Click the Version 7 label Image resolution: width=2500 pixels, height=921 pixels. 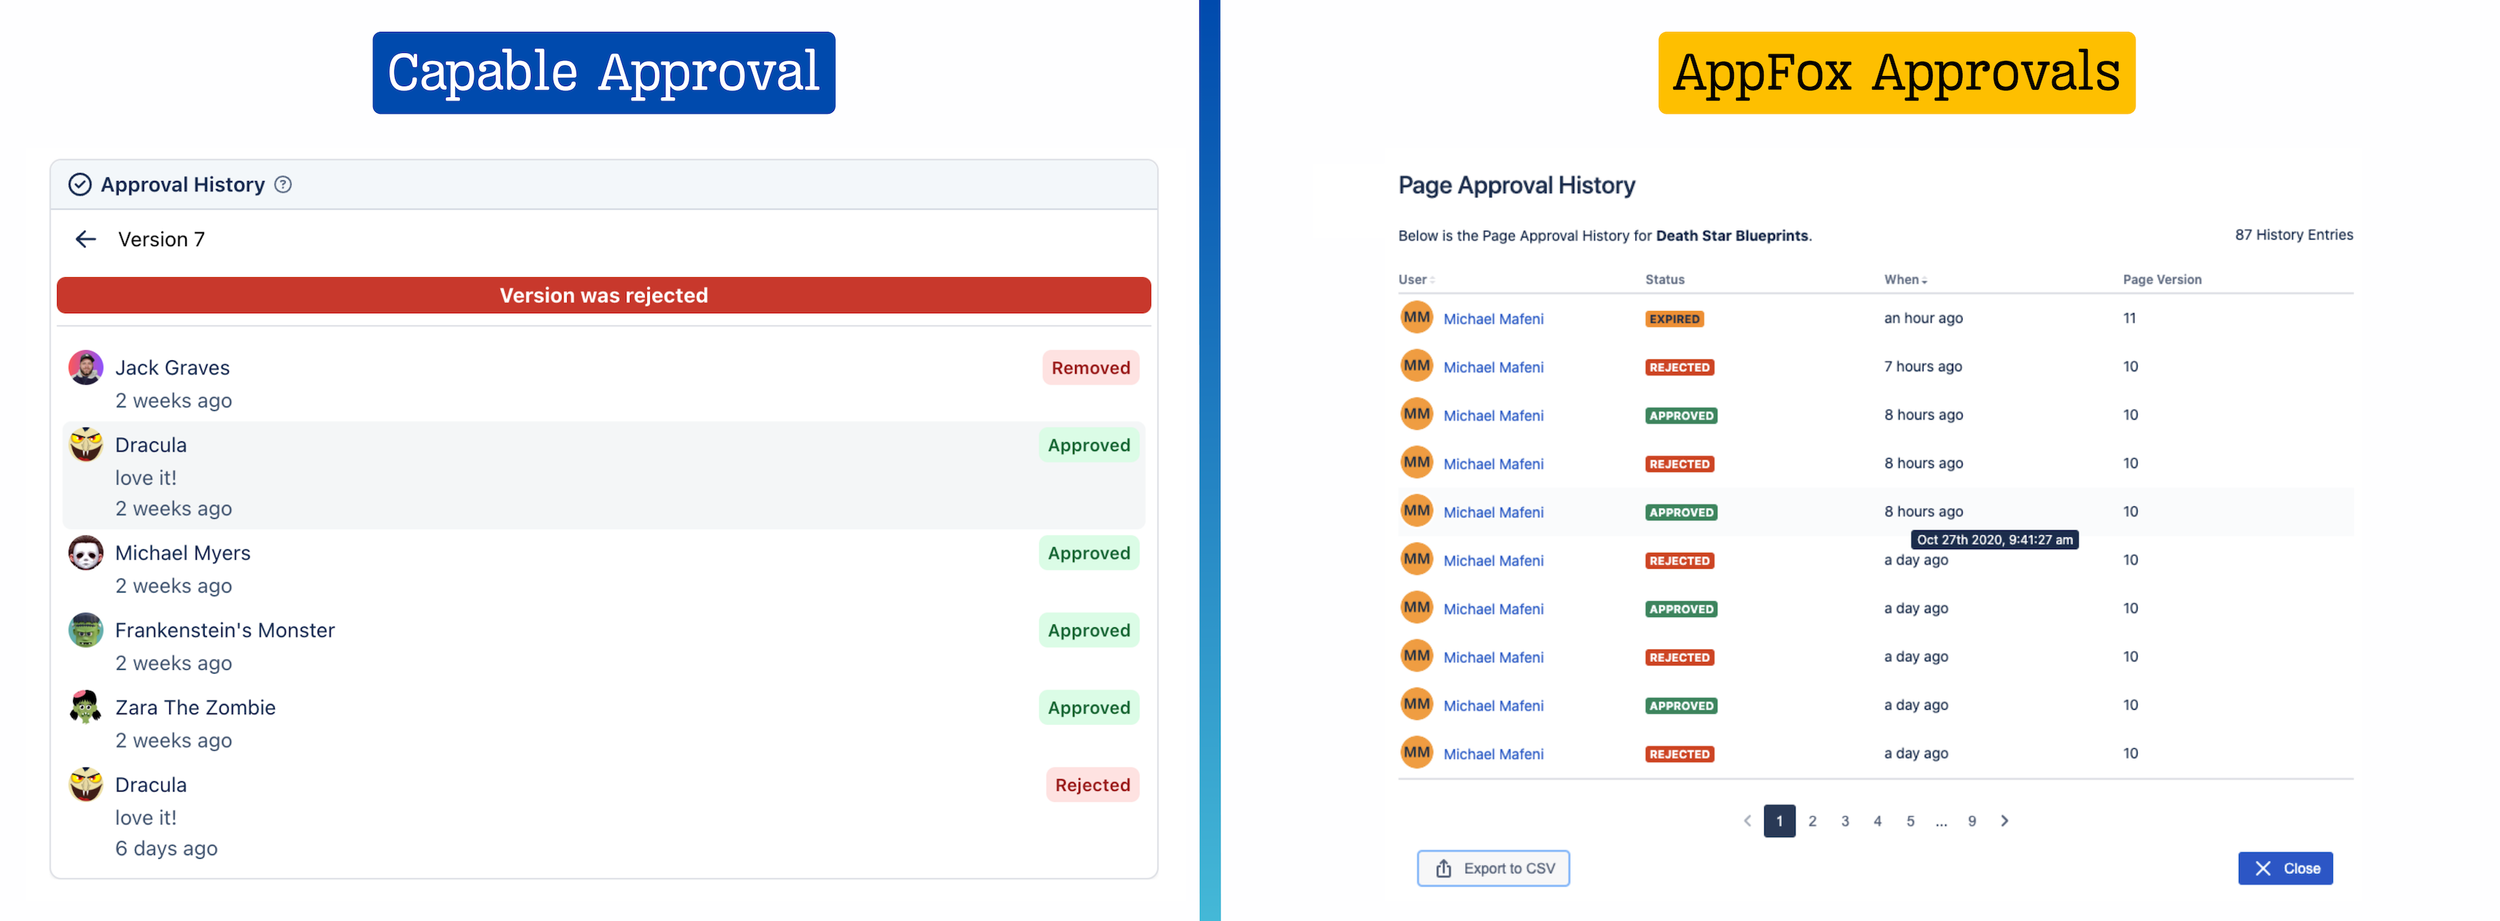point(161,239)
